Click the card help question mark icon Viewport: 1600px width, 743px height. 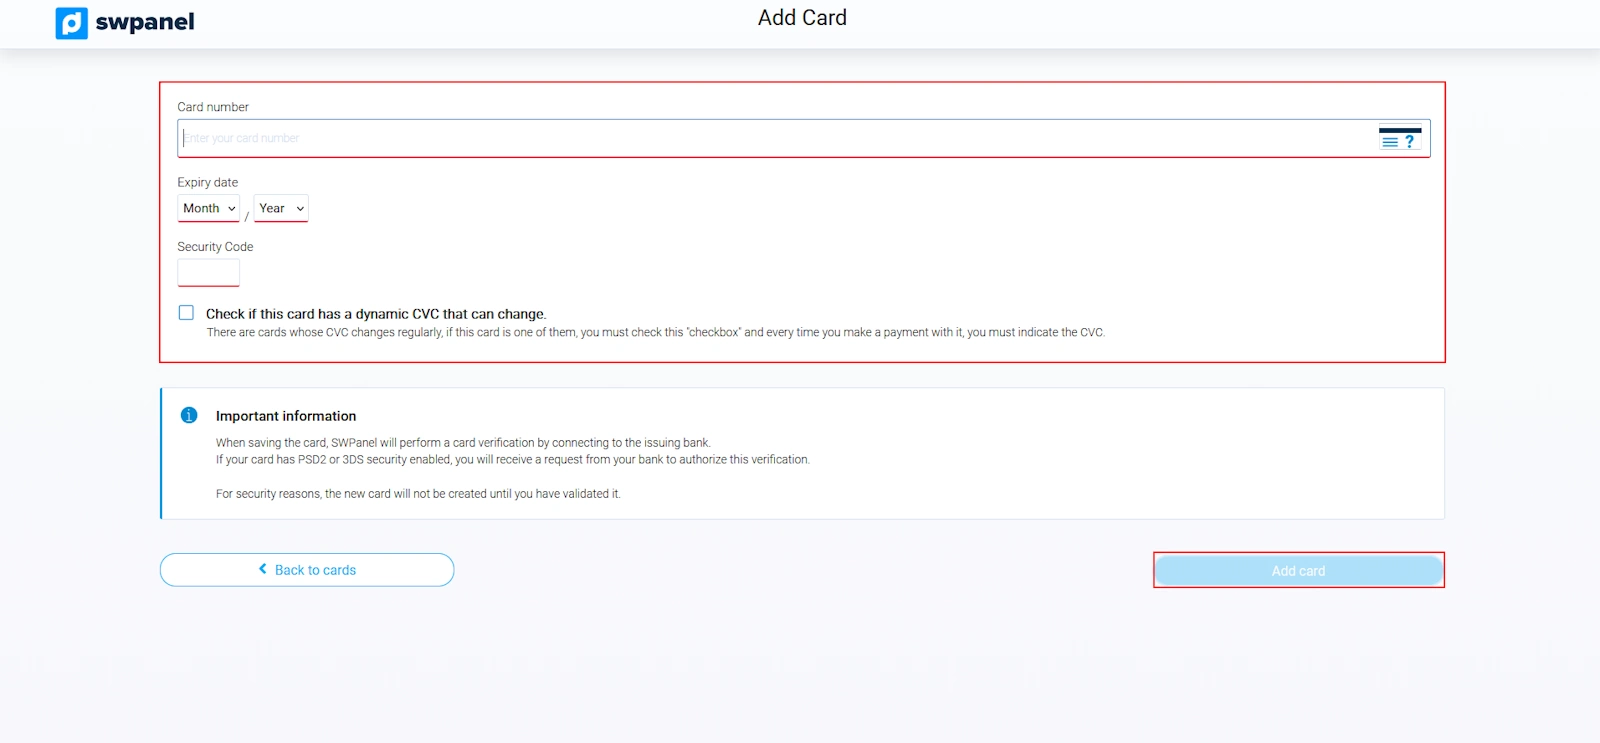tap(1400, 139)
